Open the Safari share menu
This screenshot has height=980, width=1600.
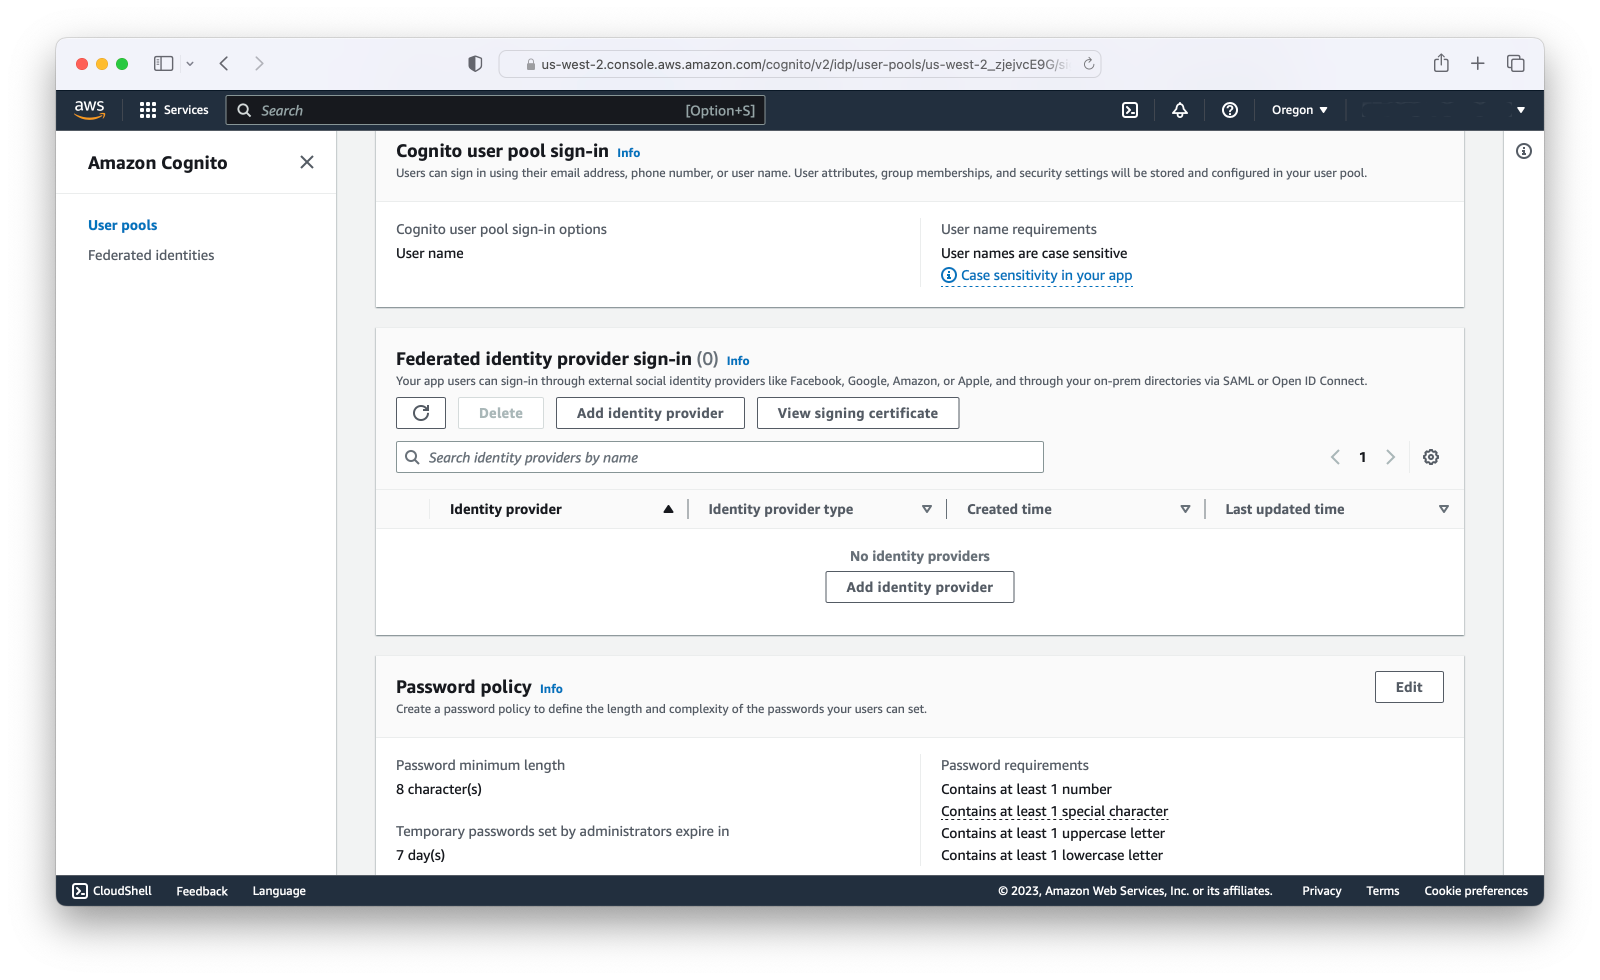(x=1441, y=63)
